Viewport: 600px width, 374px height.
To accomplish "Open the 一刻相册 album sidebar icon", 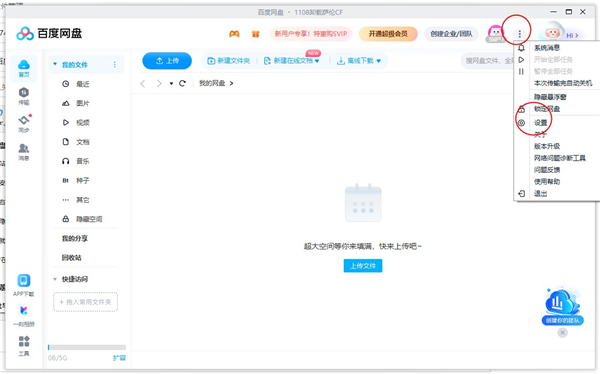I will coord(24,316).
